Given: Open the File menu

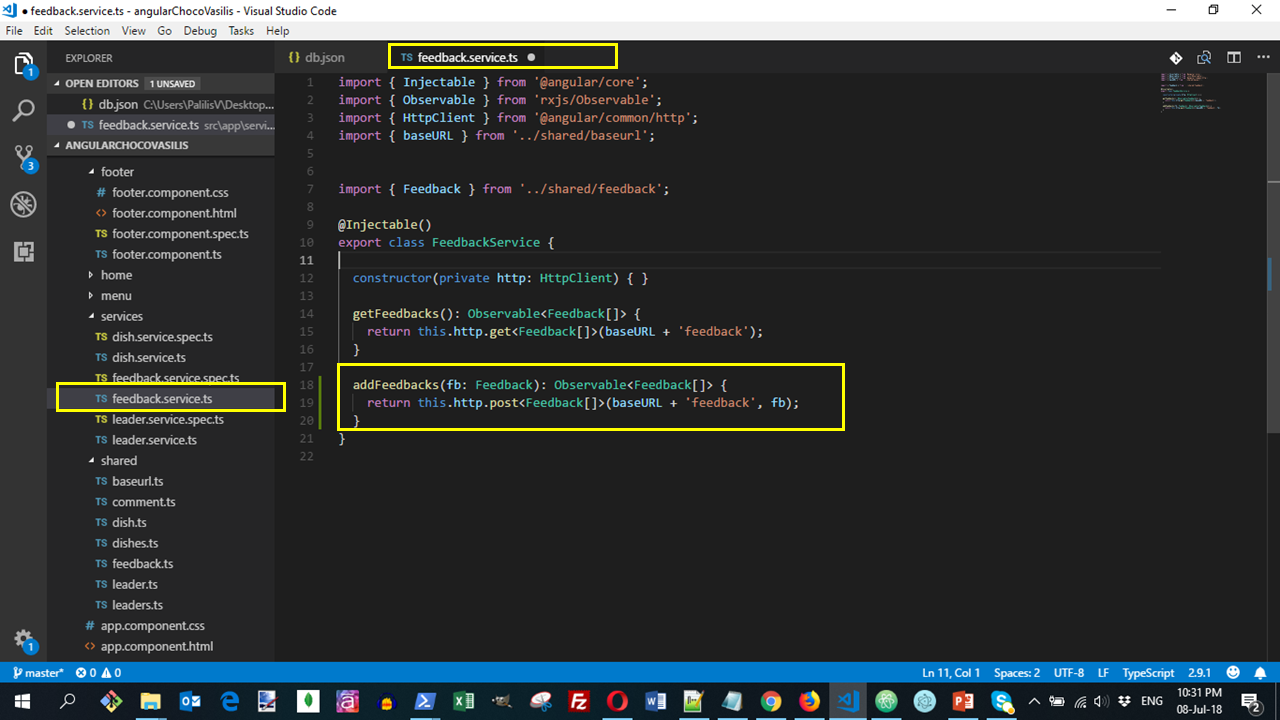Looking at the screenshot, I should click(x=15, y=31).
